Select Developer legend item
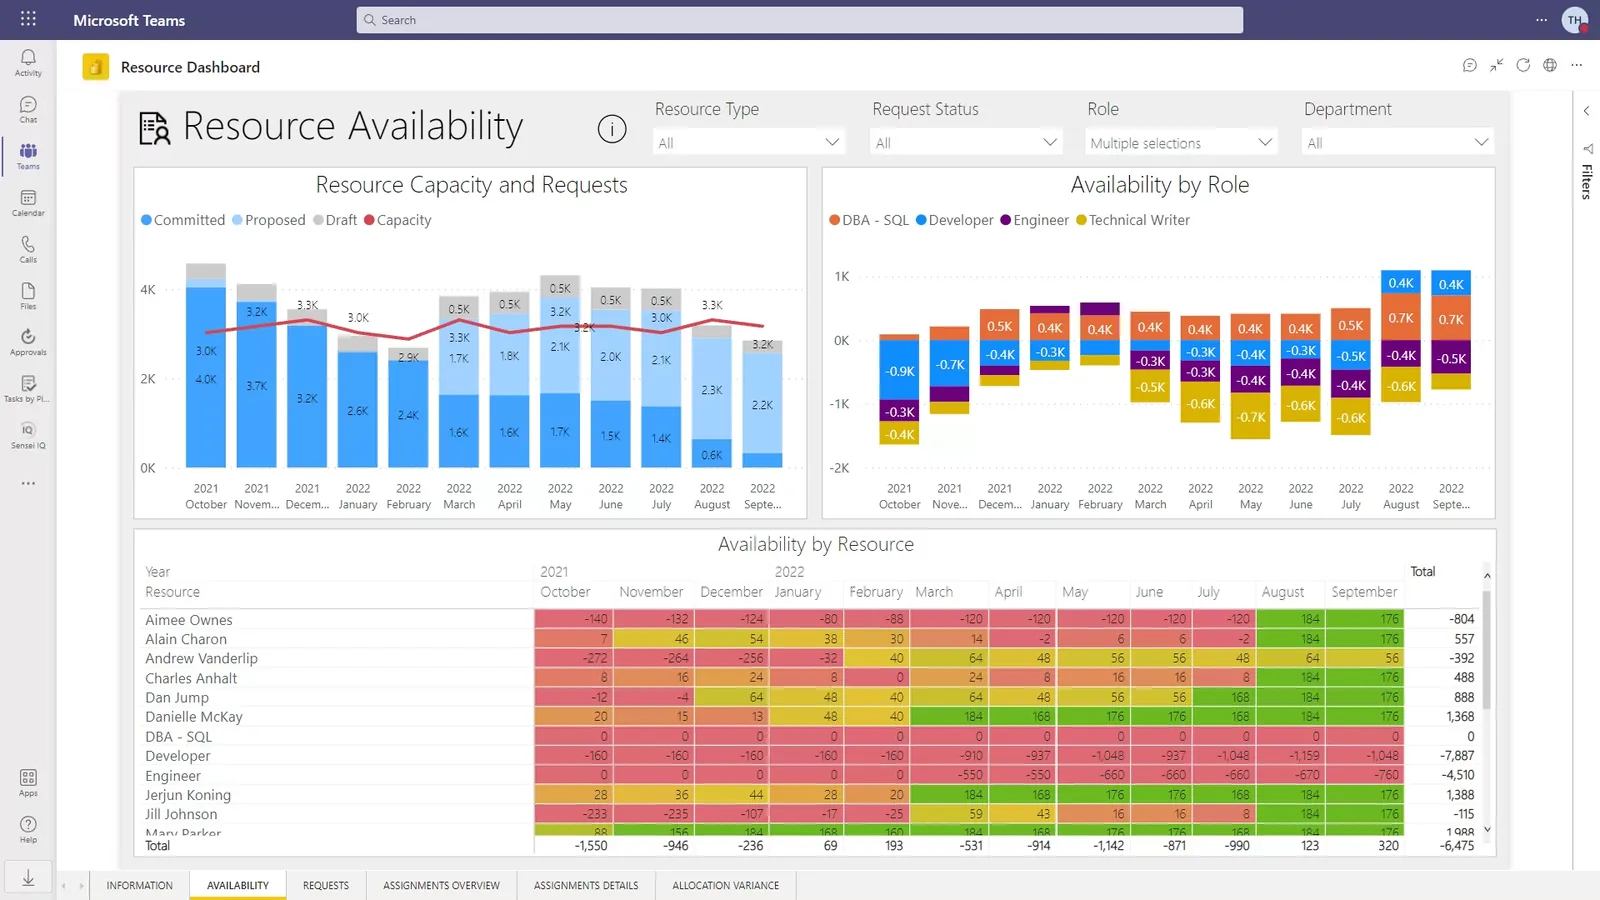Viewport: 1600px width, 900px height. tap(955, 220)
